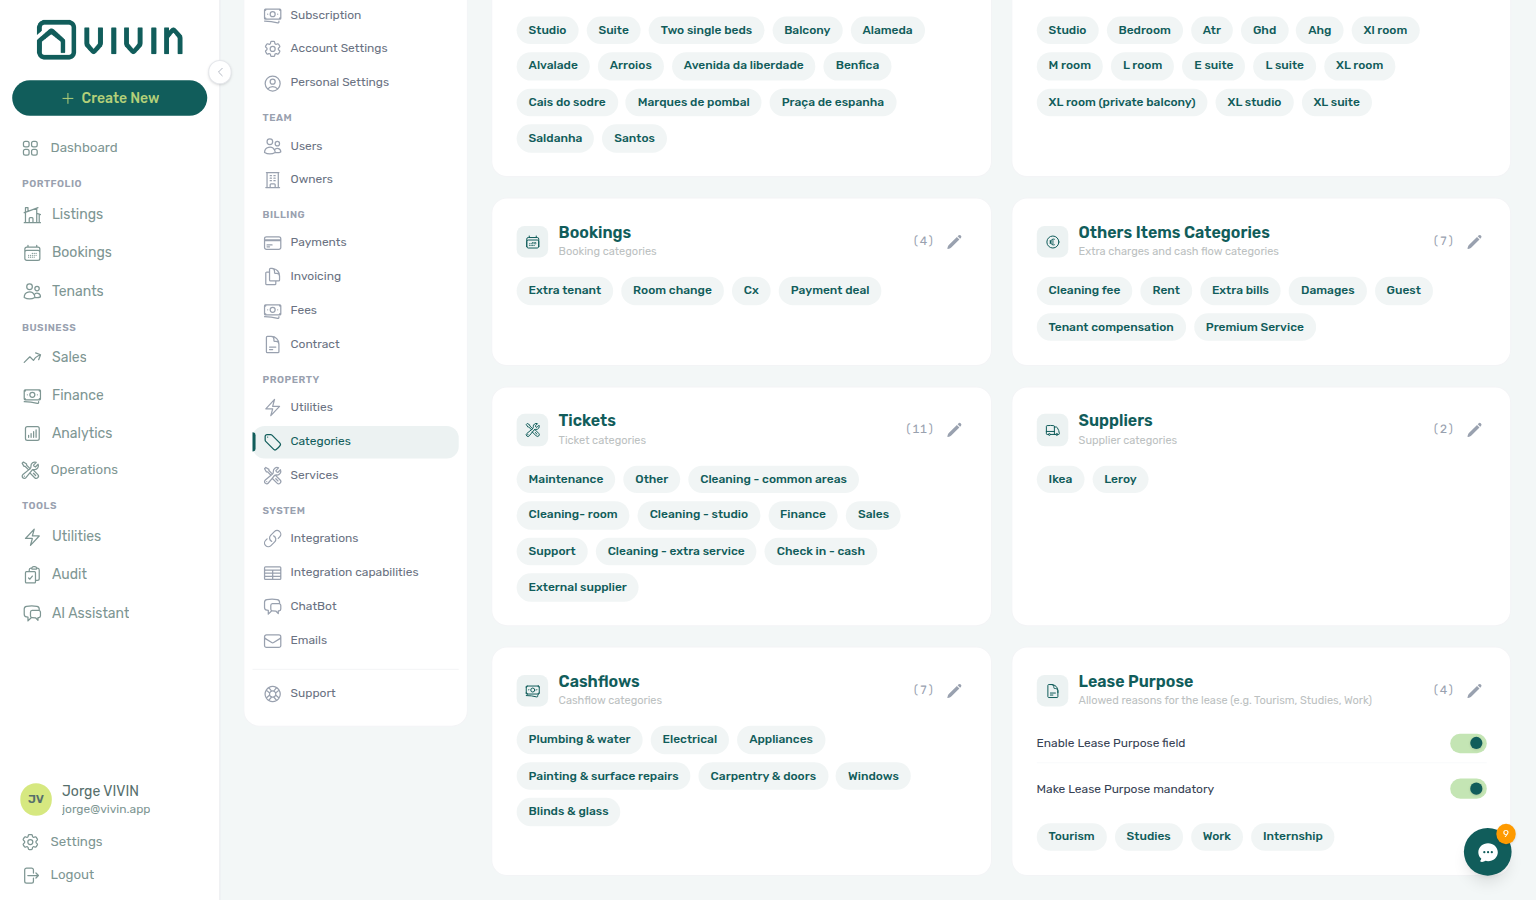1536x900 pixels.
Task: Click the VIVIN logo
Action: tap(110, 40)
